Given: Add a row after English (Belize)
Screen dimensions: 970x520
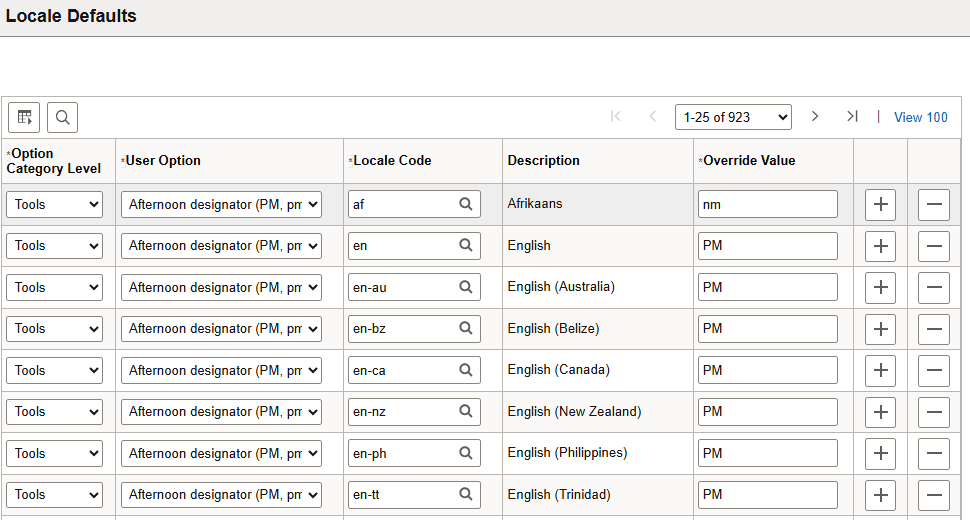Looking at the screenshot, I should (880, 328).
